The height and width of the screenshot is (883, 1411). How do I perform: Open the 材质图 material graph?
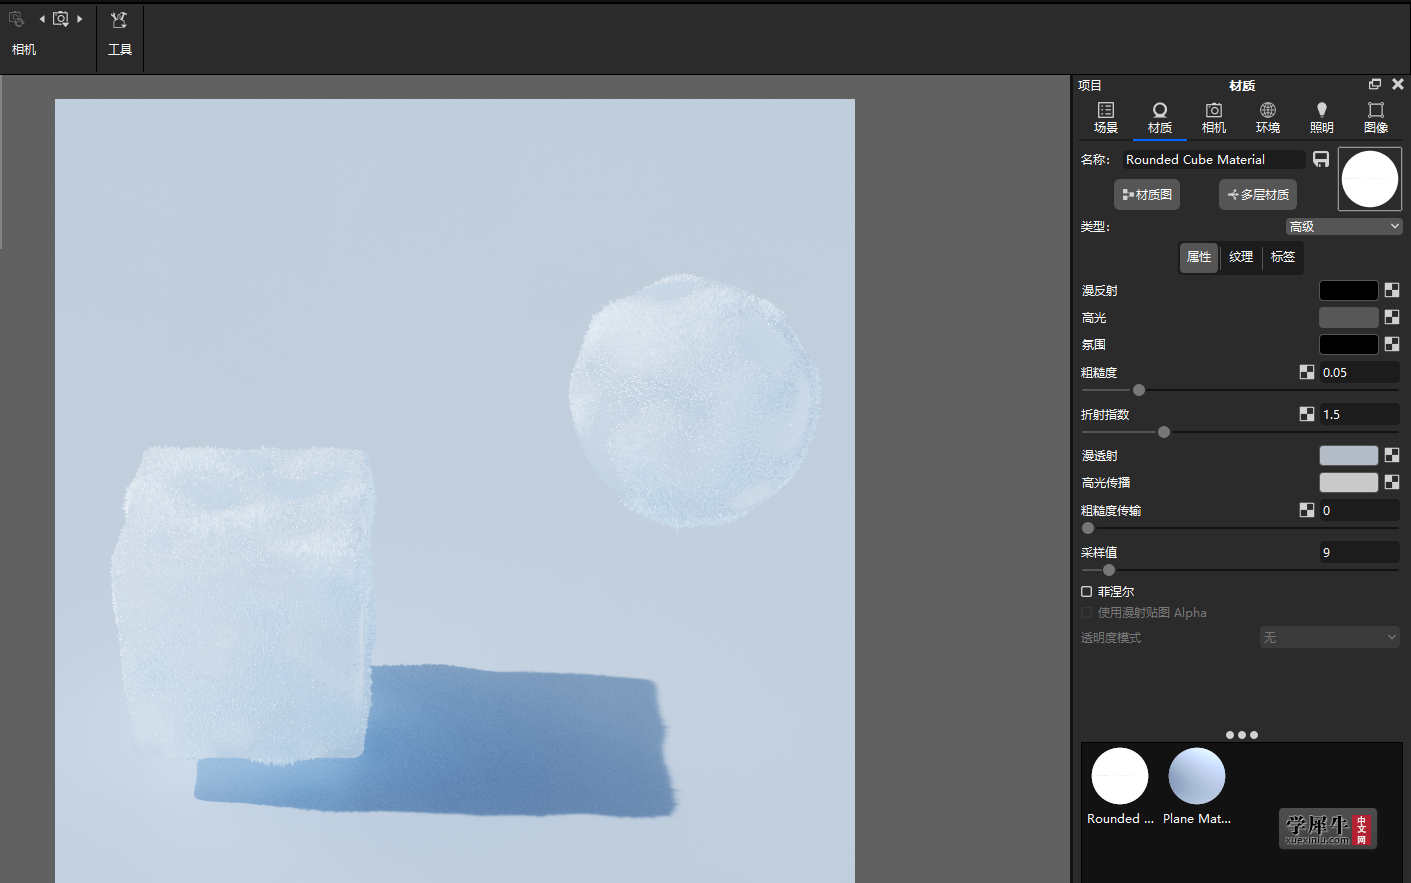click(x=1147, y=194)
